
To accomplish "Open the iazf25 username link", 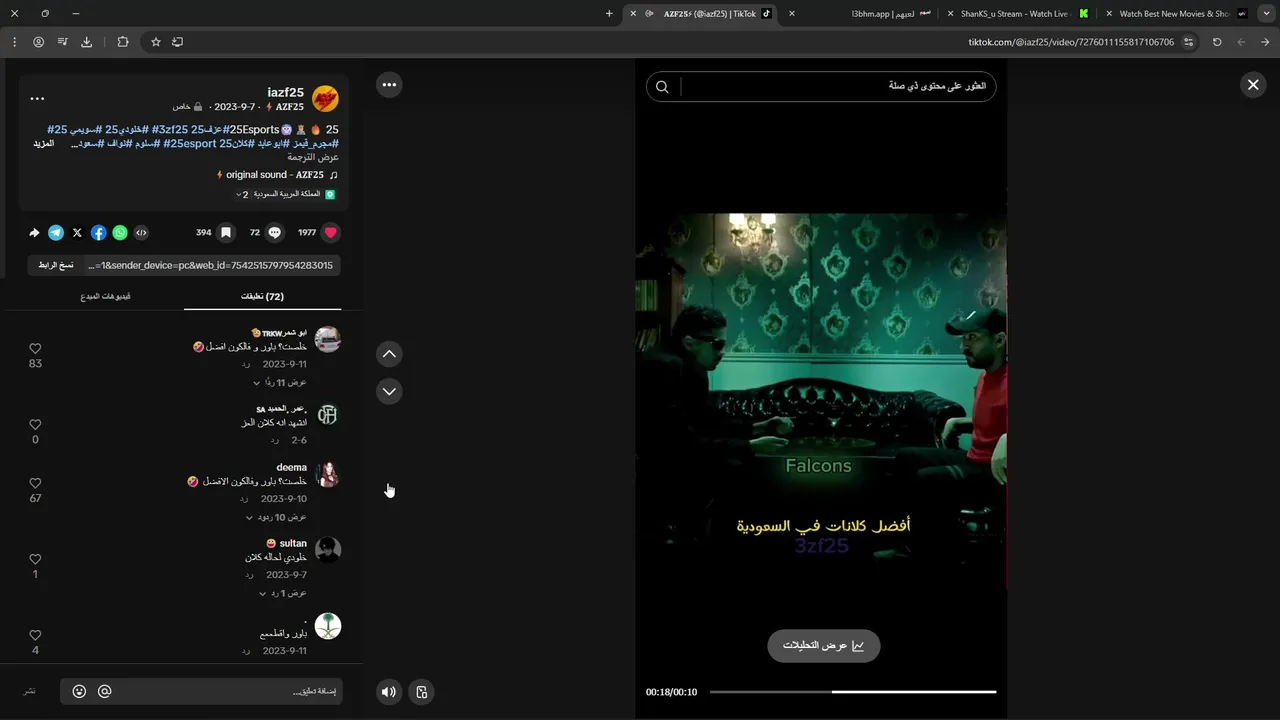I will click(286, 92).
